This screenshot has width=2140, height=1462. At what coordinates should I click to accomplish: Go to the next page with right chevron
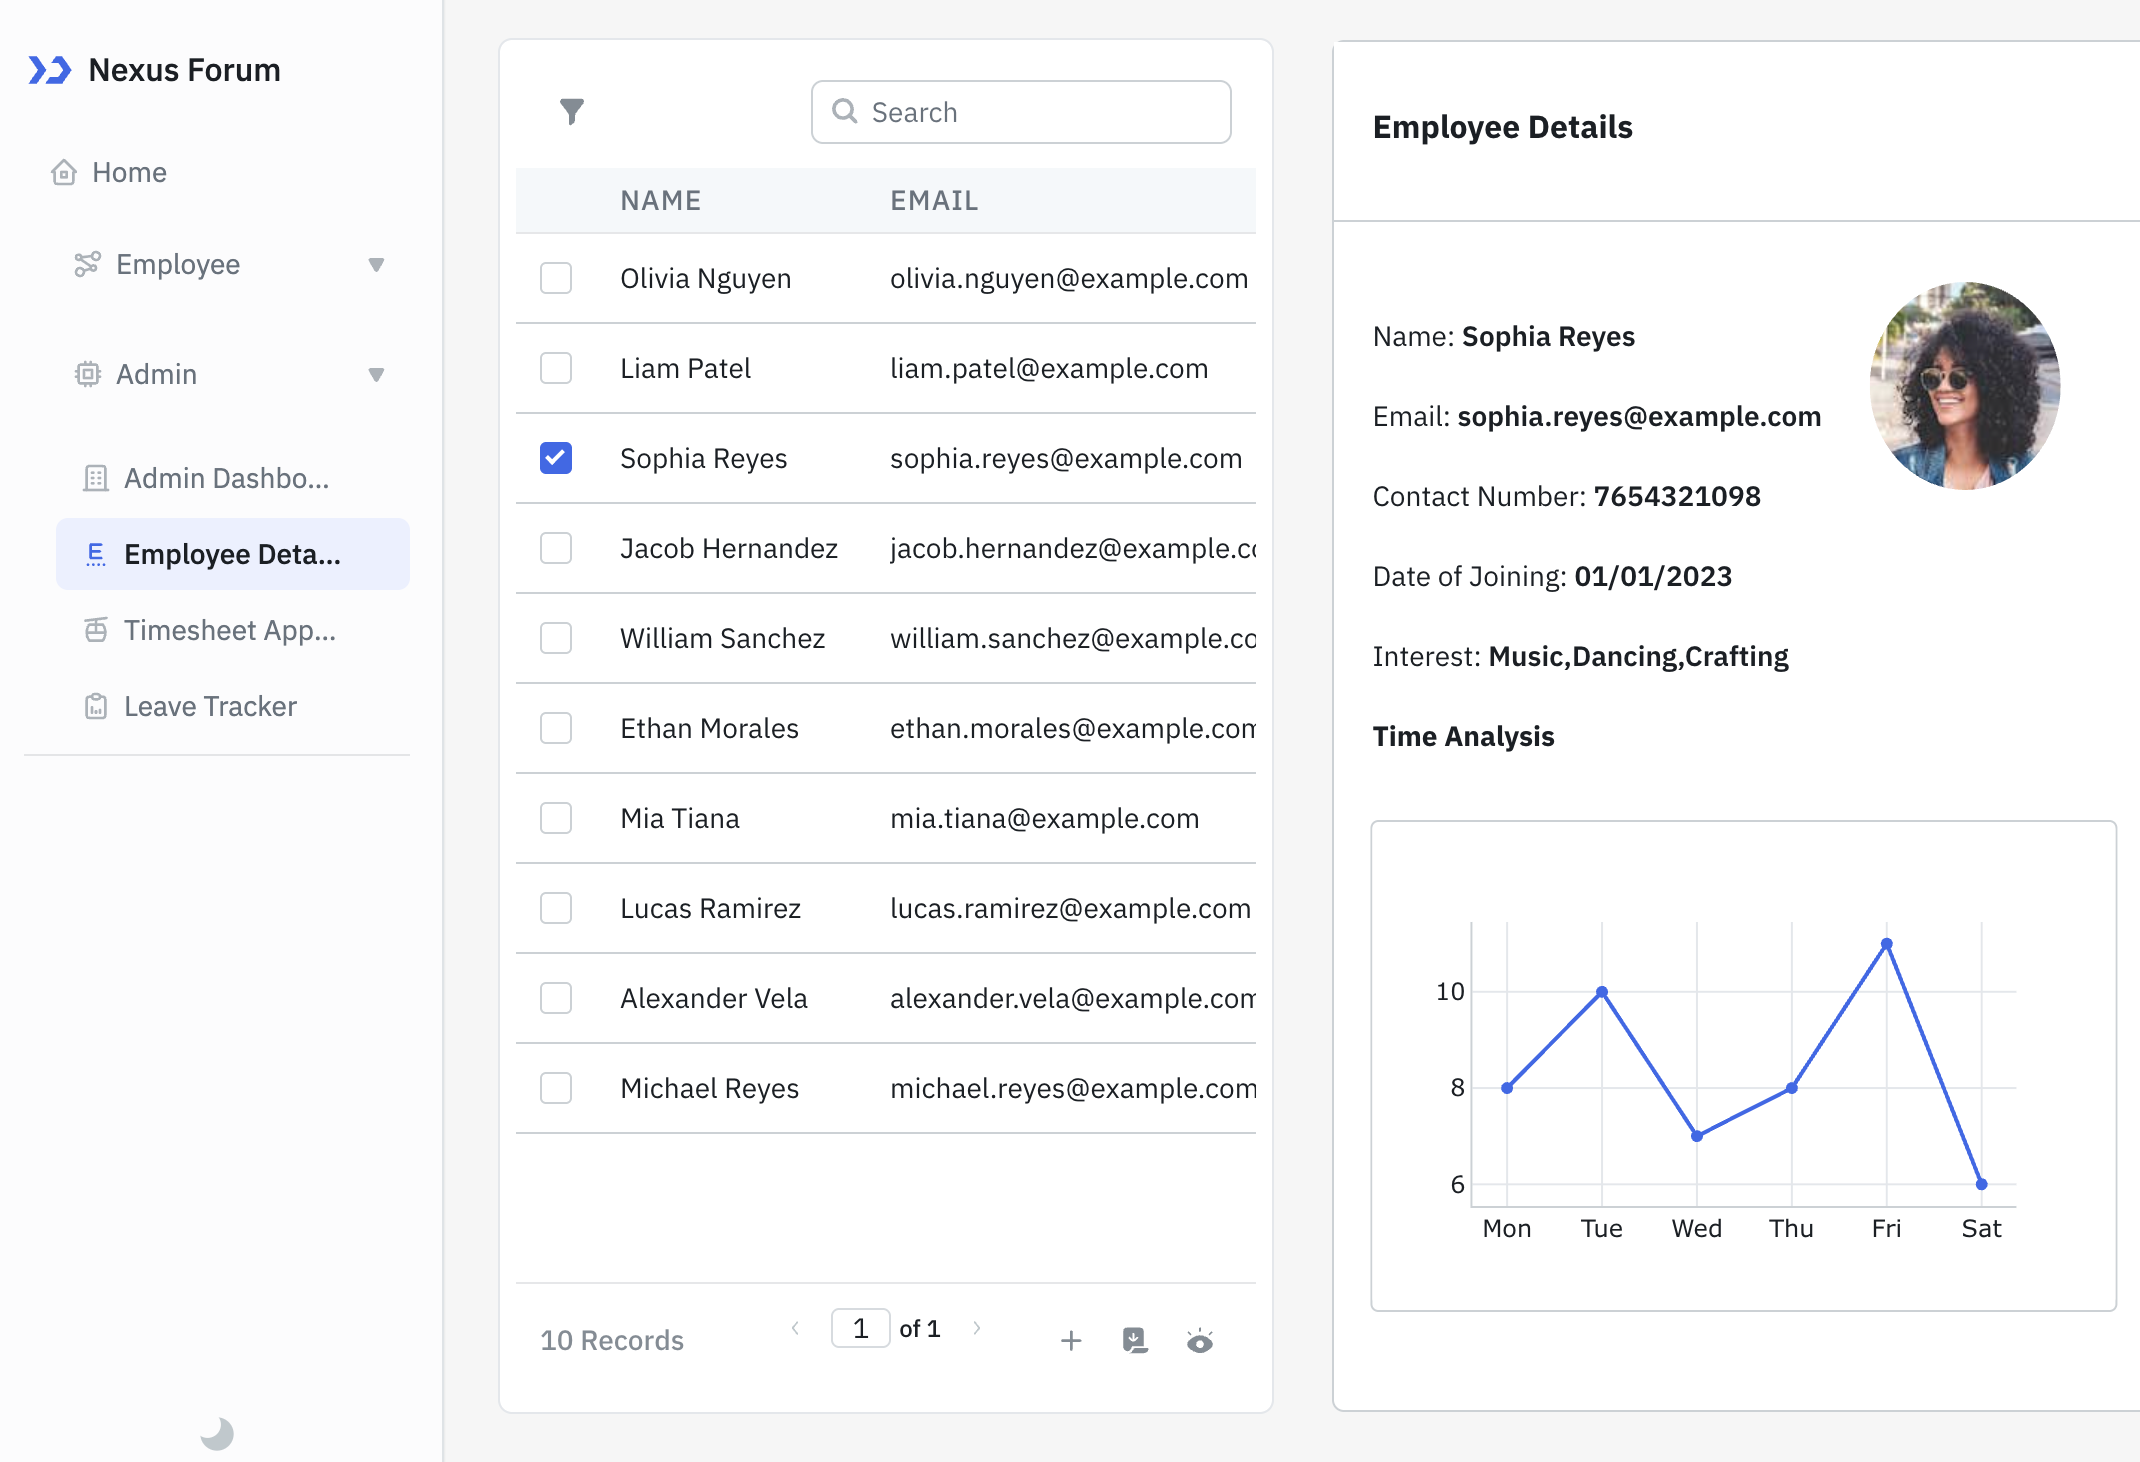click(x=977, y=1327)
